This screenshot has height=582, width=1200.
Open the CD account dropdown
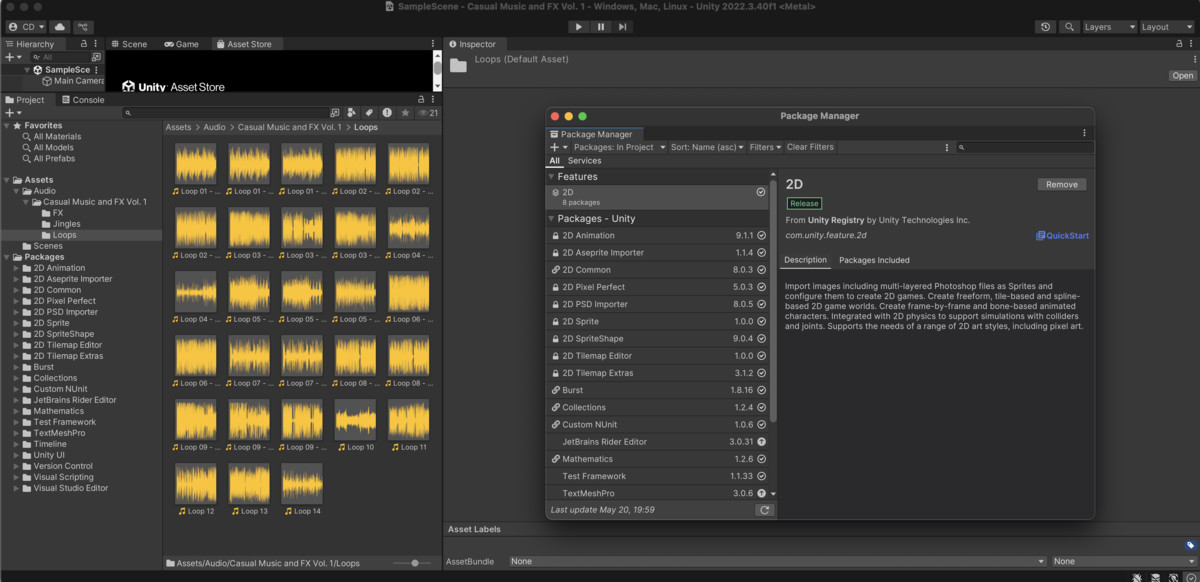[26, 27]
